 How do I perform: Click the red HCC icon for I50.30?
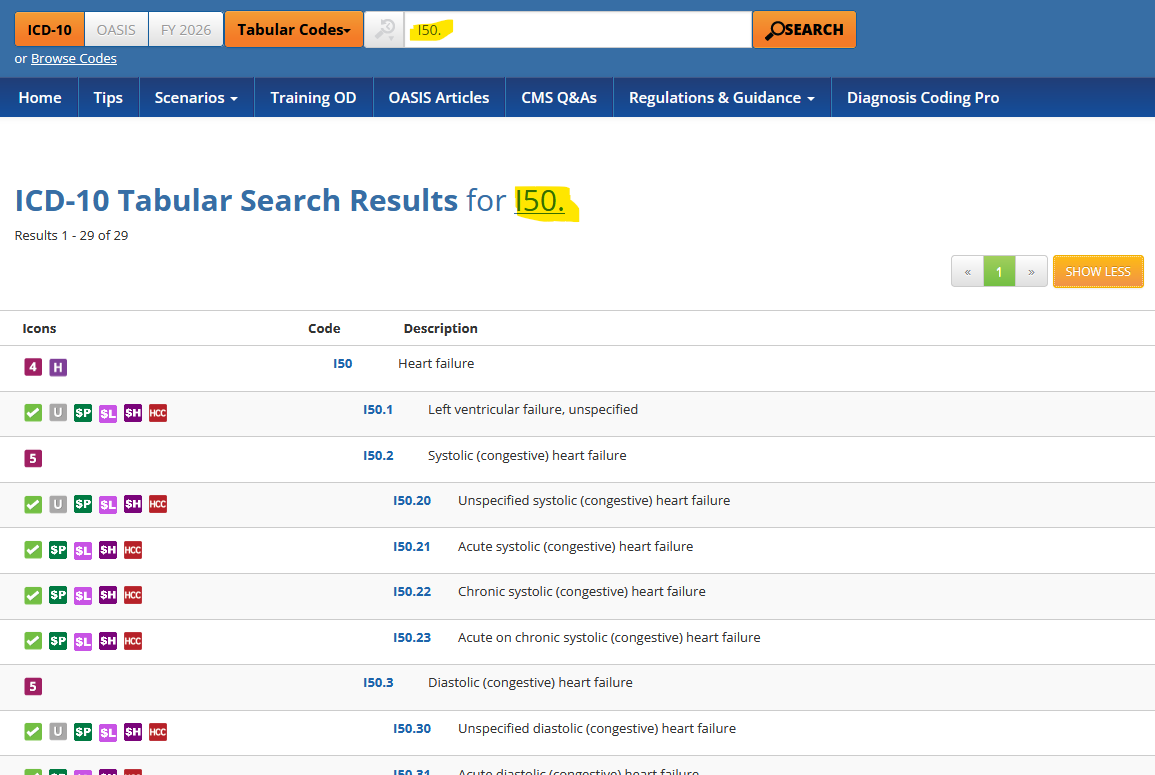[158, 731]
